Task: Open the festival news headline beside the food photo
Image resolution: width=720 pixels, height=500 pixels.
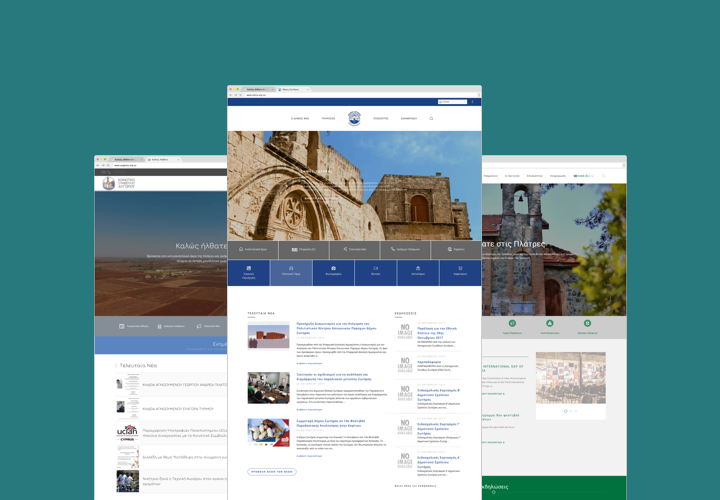Action: [331, 423]
